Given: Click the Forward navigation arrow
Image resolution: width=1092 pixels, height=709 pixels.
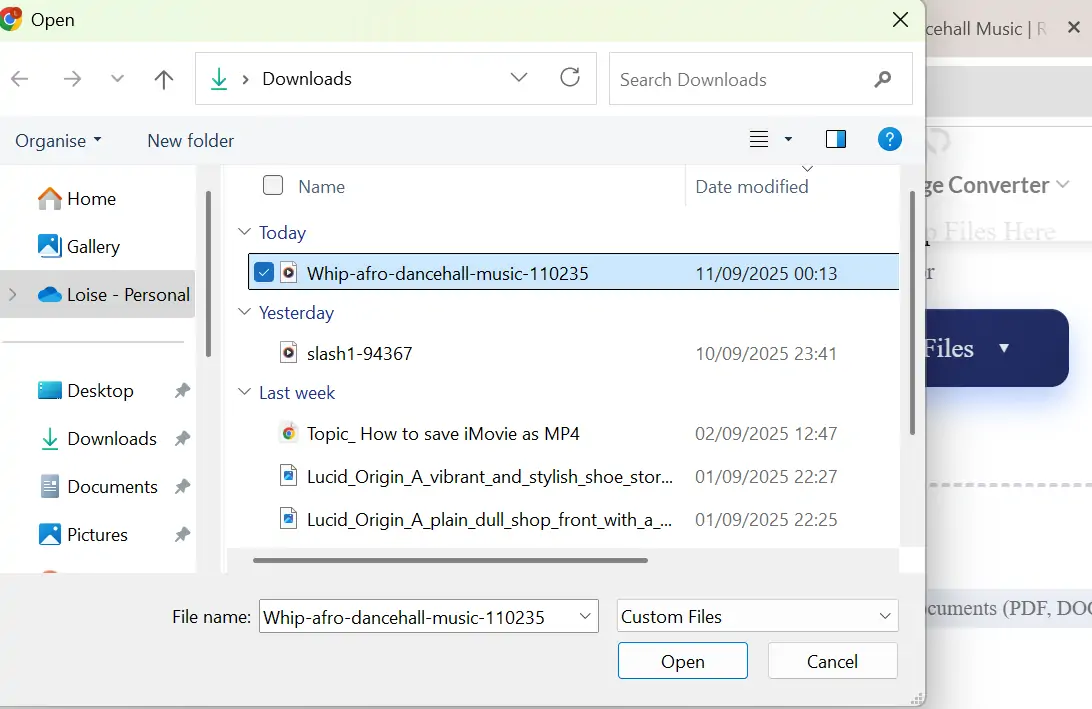Looking at the screenshot, I should tap(72, 80).
